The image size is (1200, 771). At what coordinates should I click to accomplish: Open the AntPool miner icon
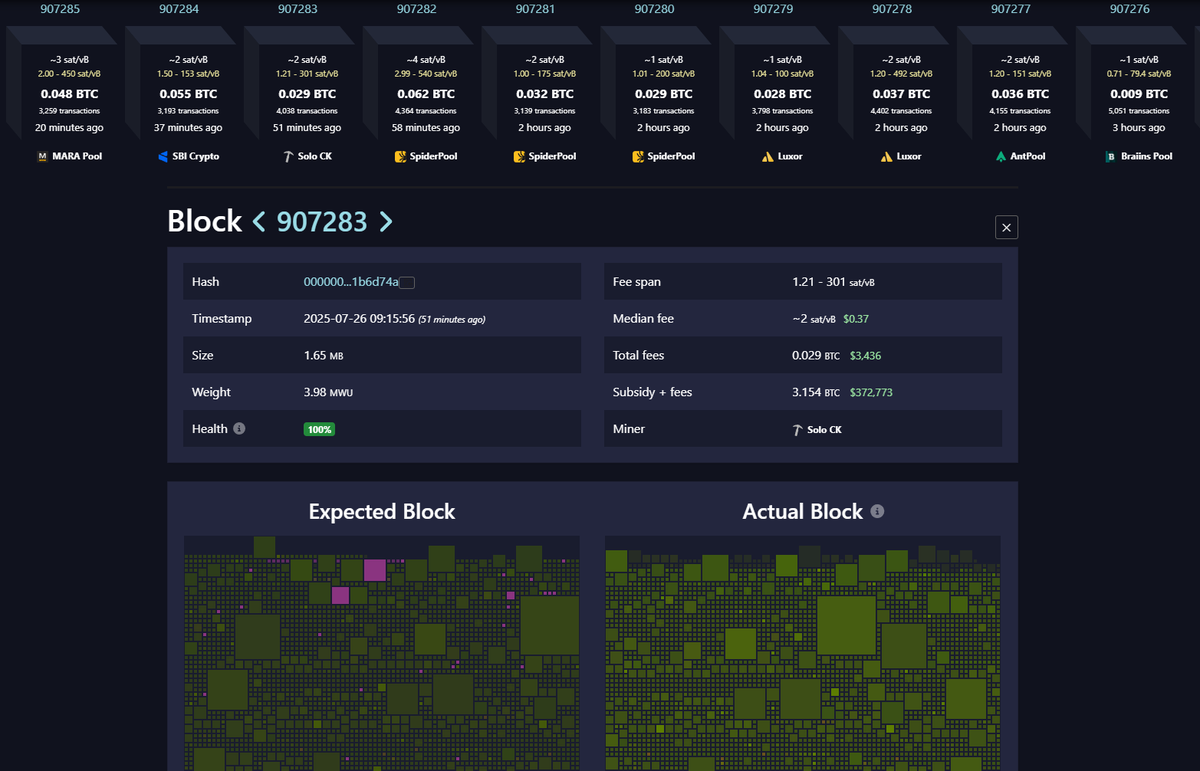pos(1001,157)
